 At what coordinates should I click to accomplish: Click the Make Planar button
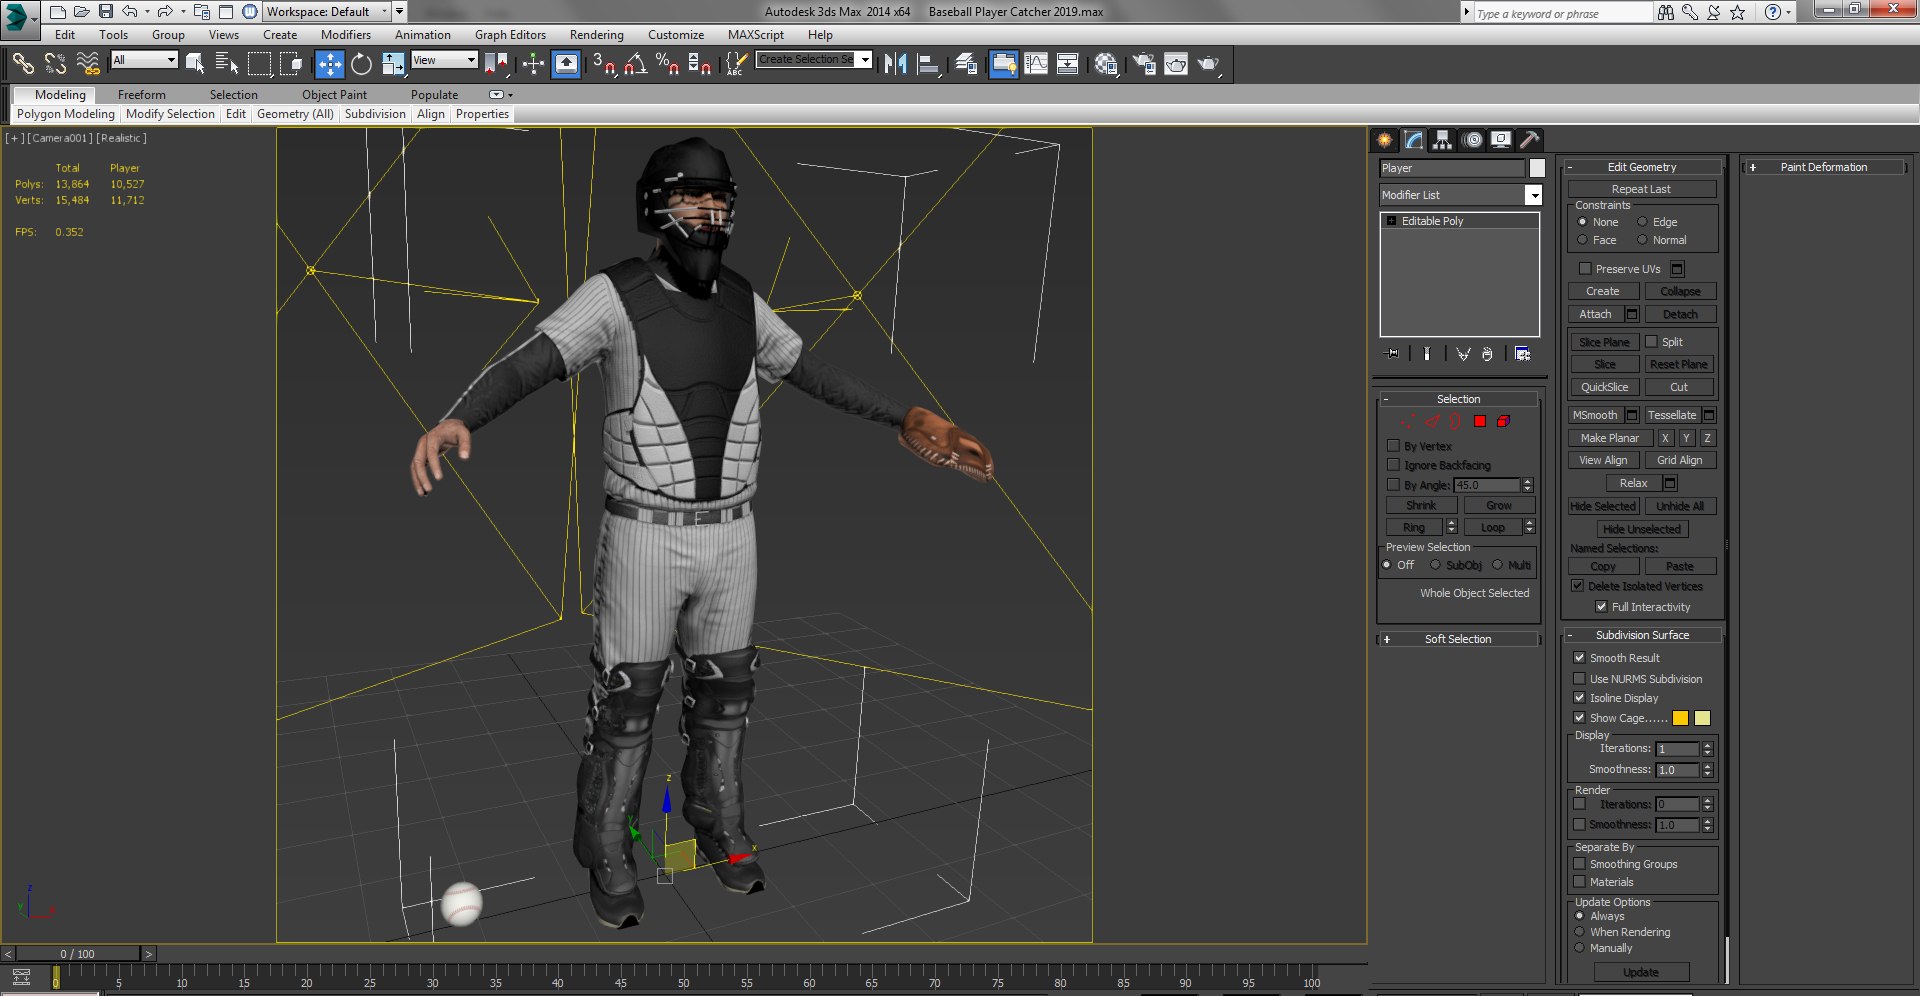tap(1610, 438)
